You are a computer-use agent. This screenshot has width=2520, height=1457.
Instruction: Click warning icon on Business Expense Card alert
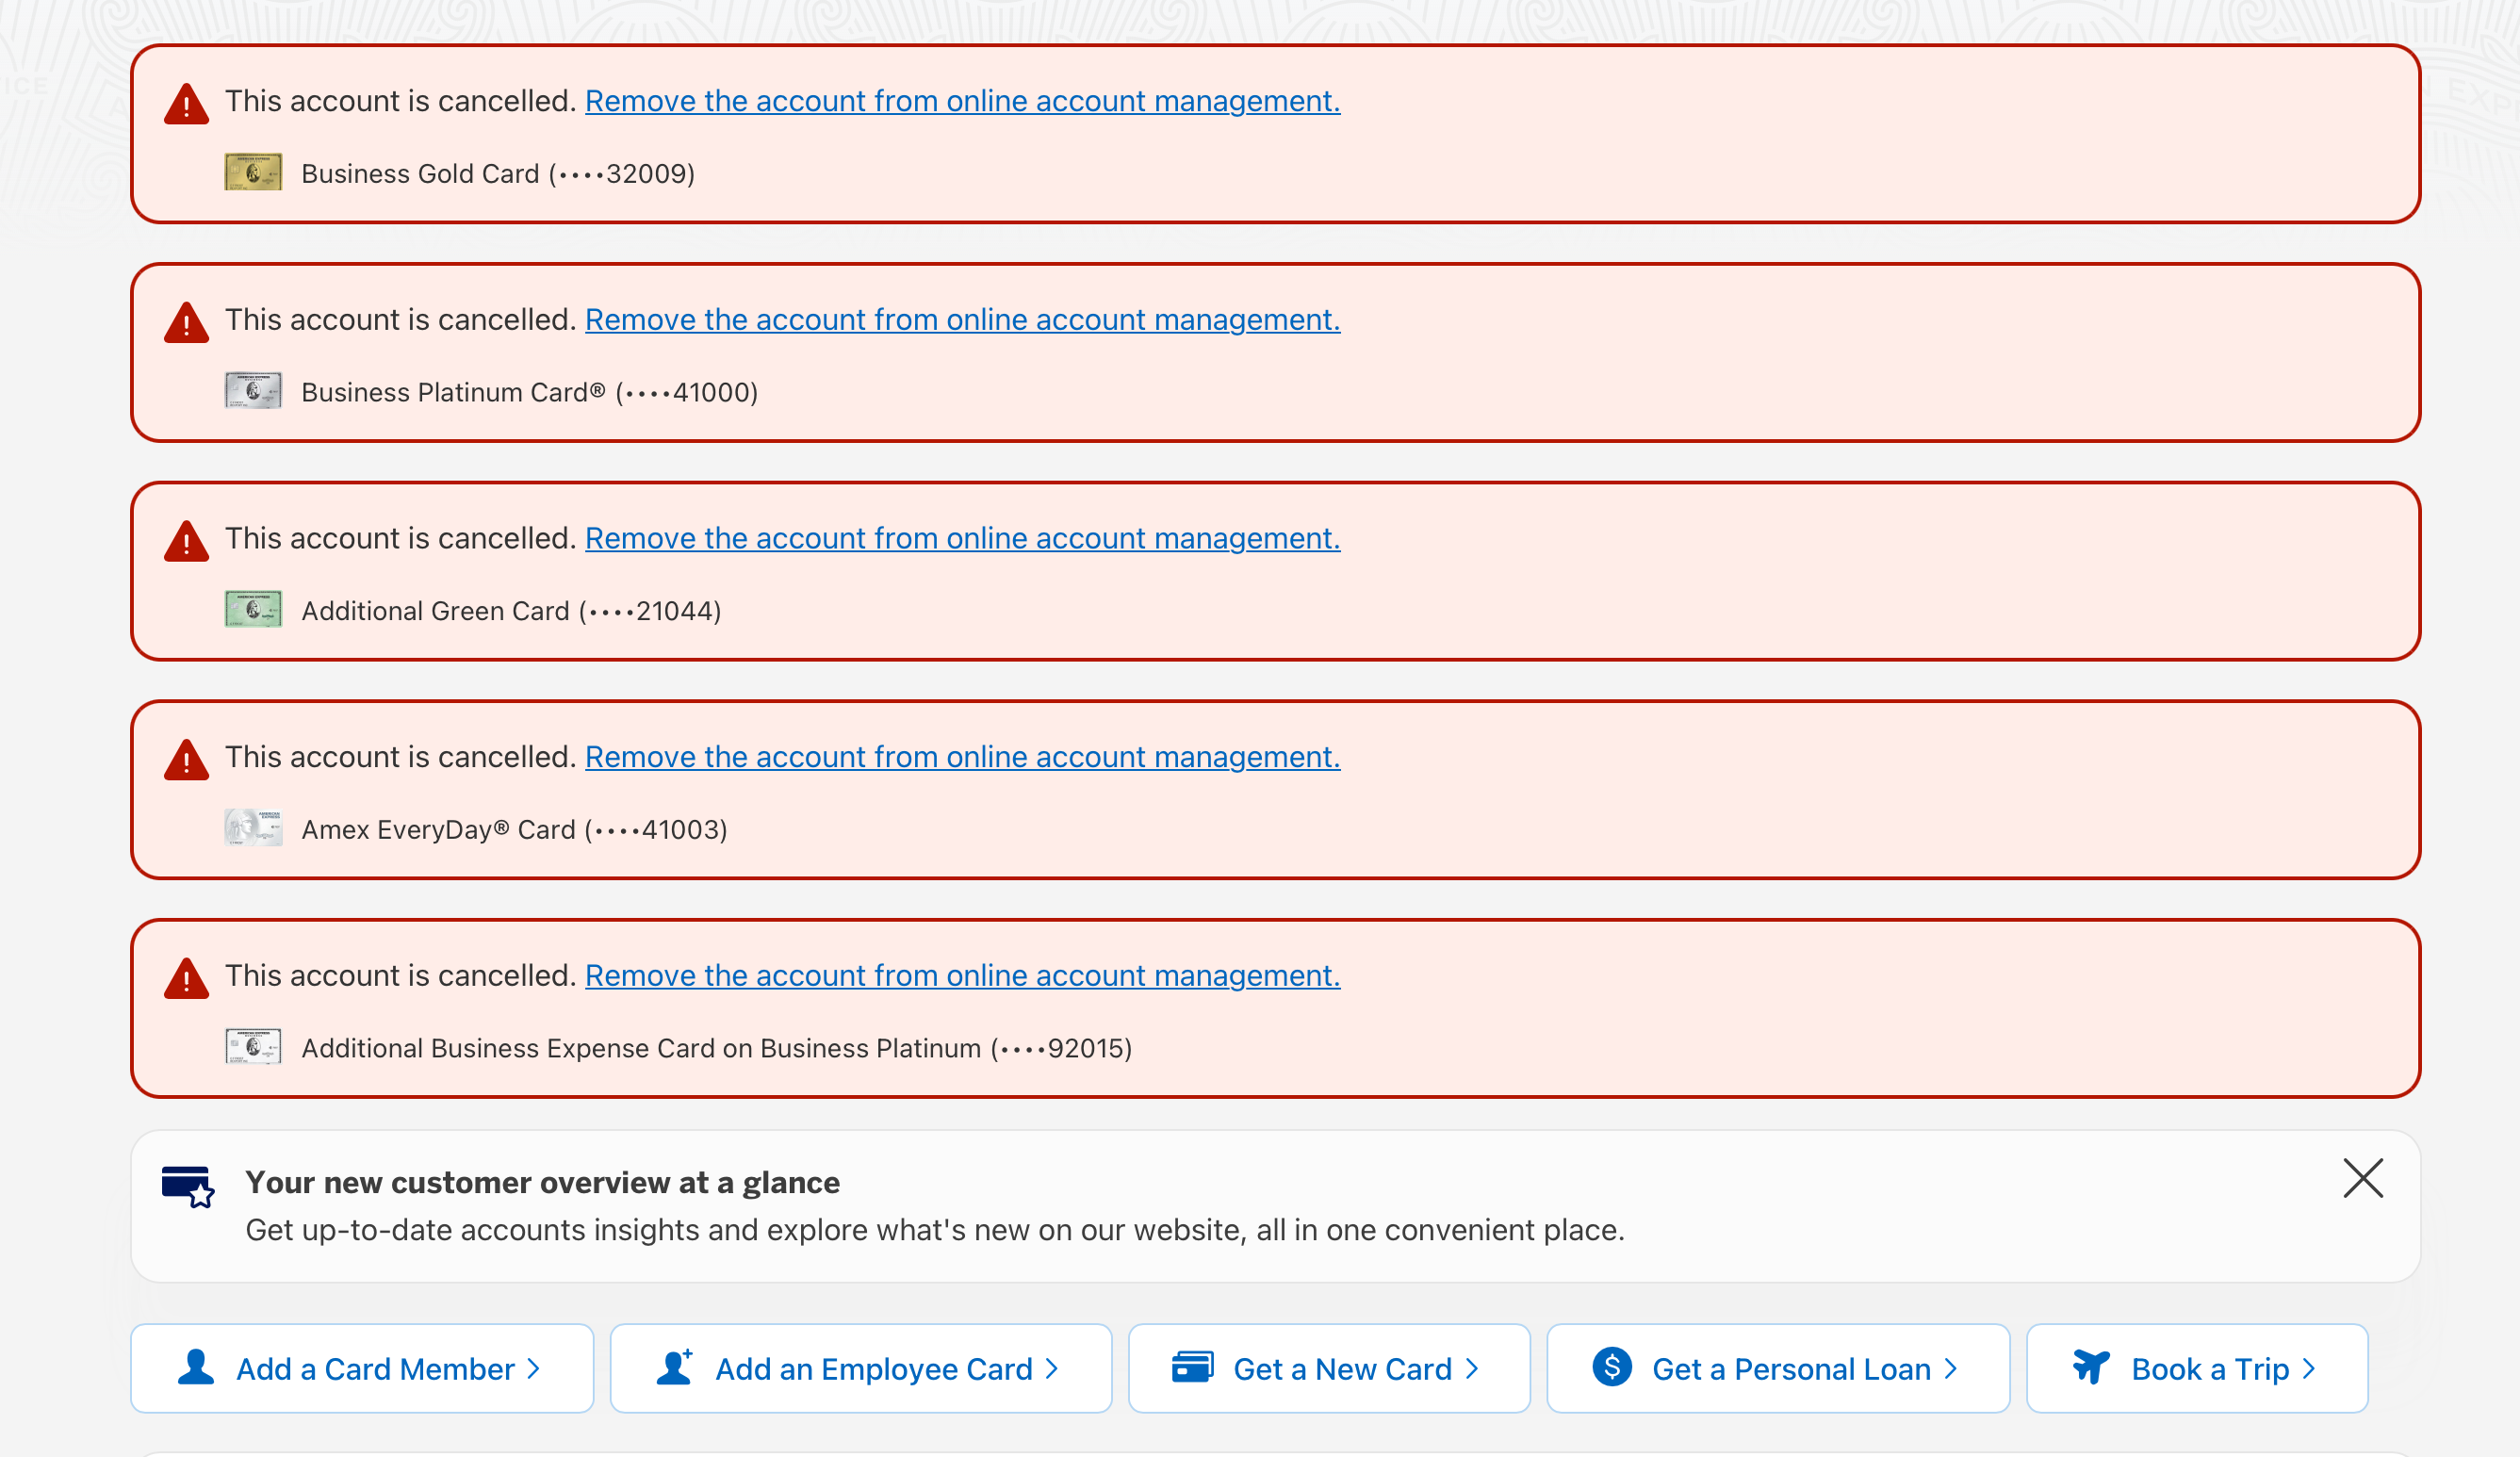186,979
